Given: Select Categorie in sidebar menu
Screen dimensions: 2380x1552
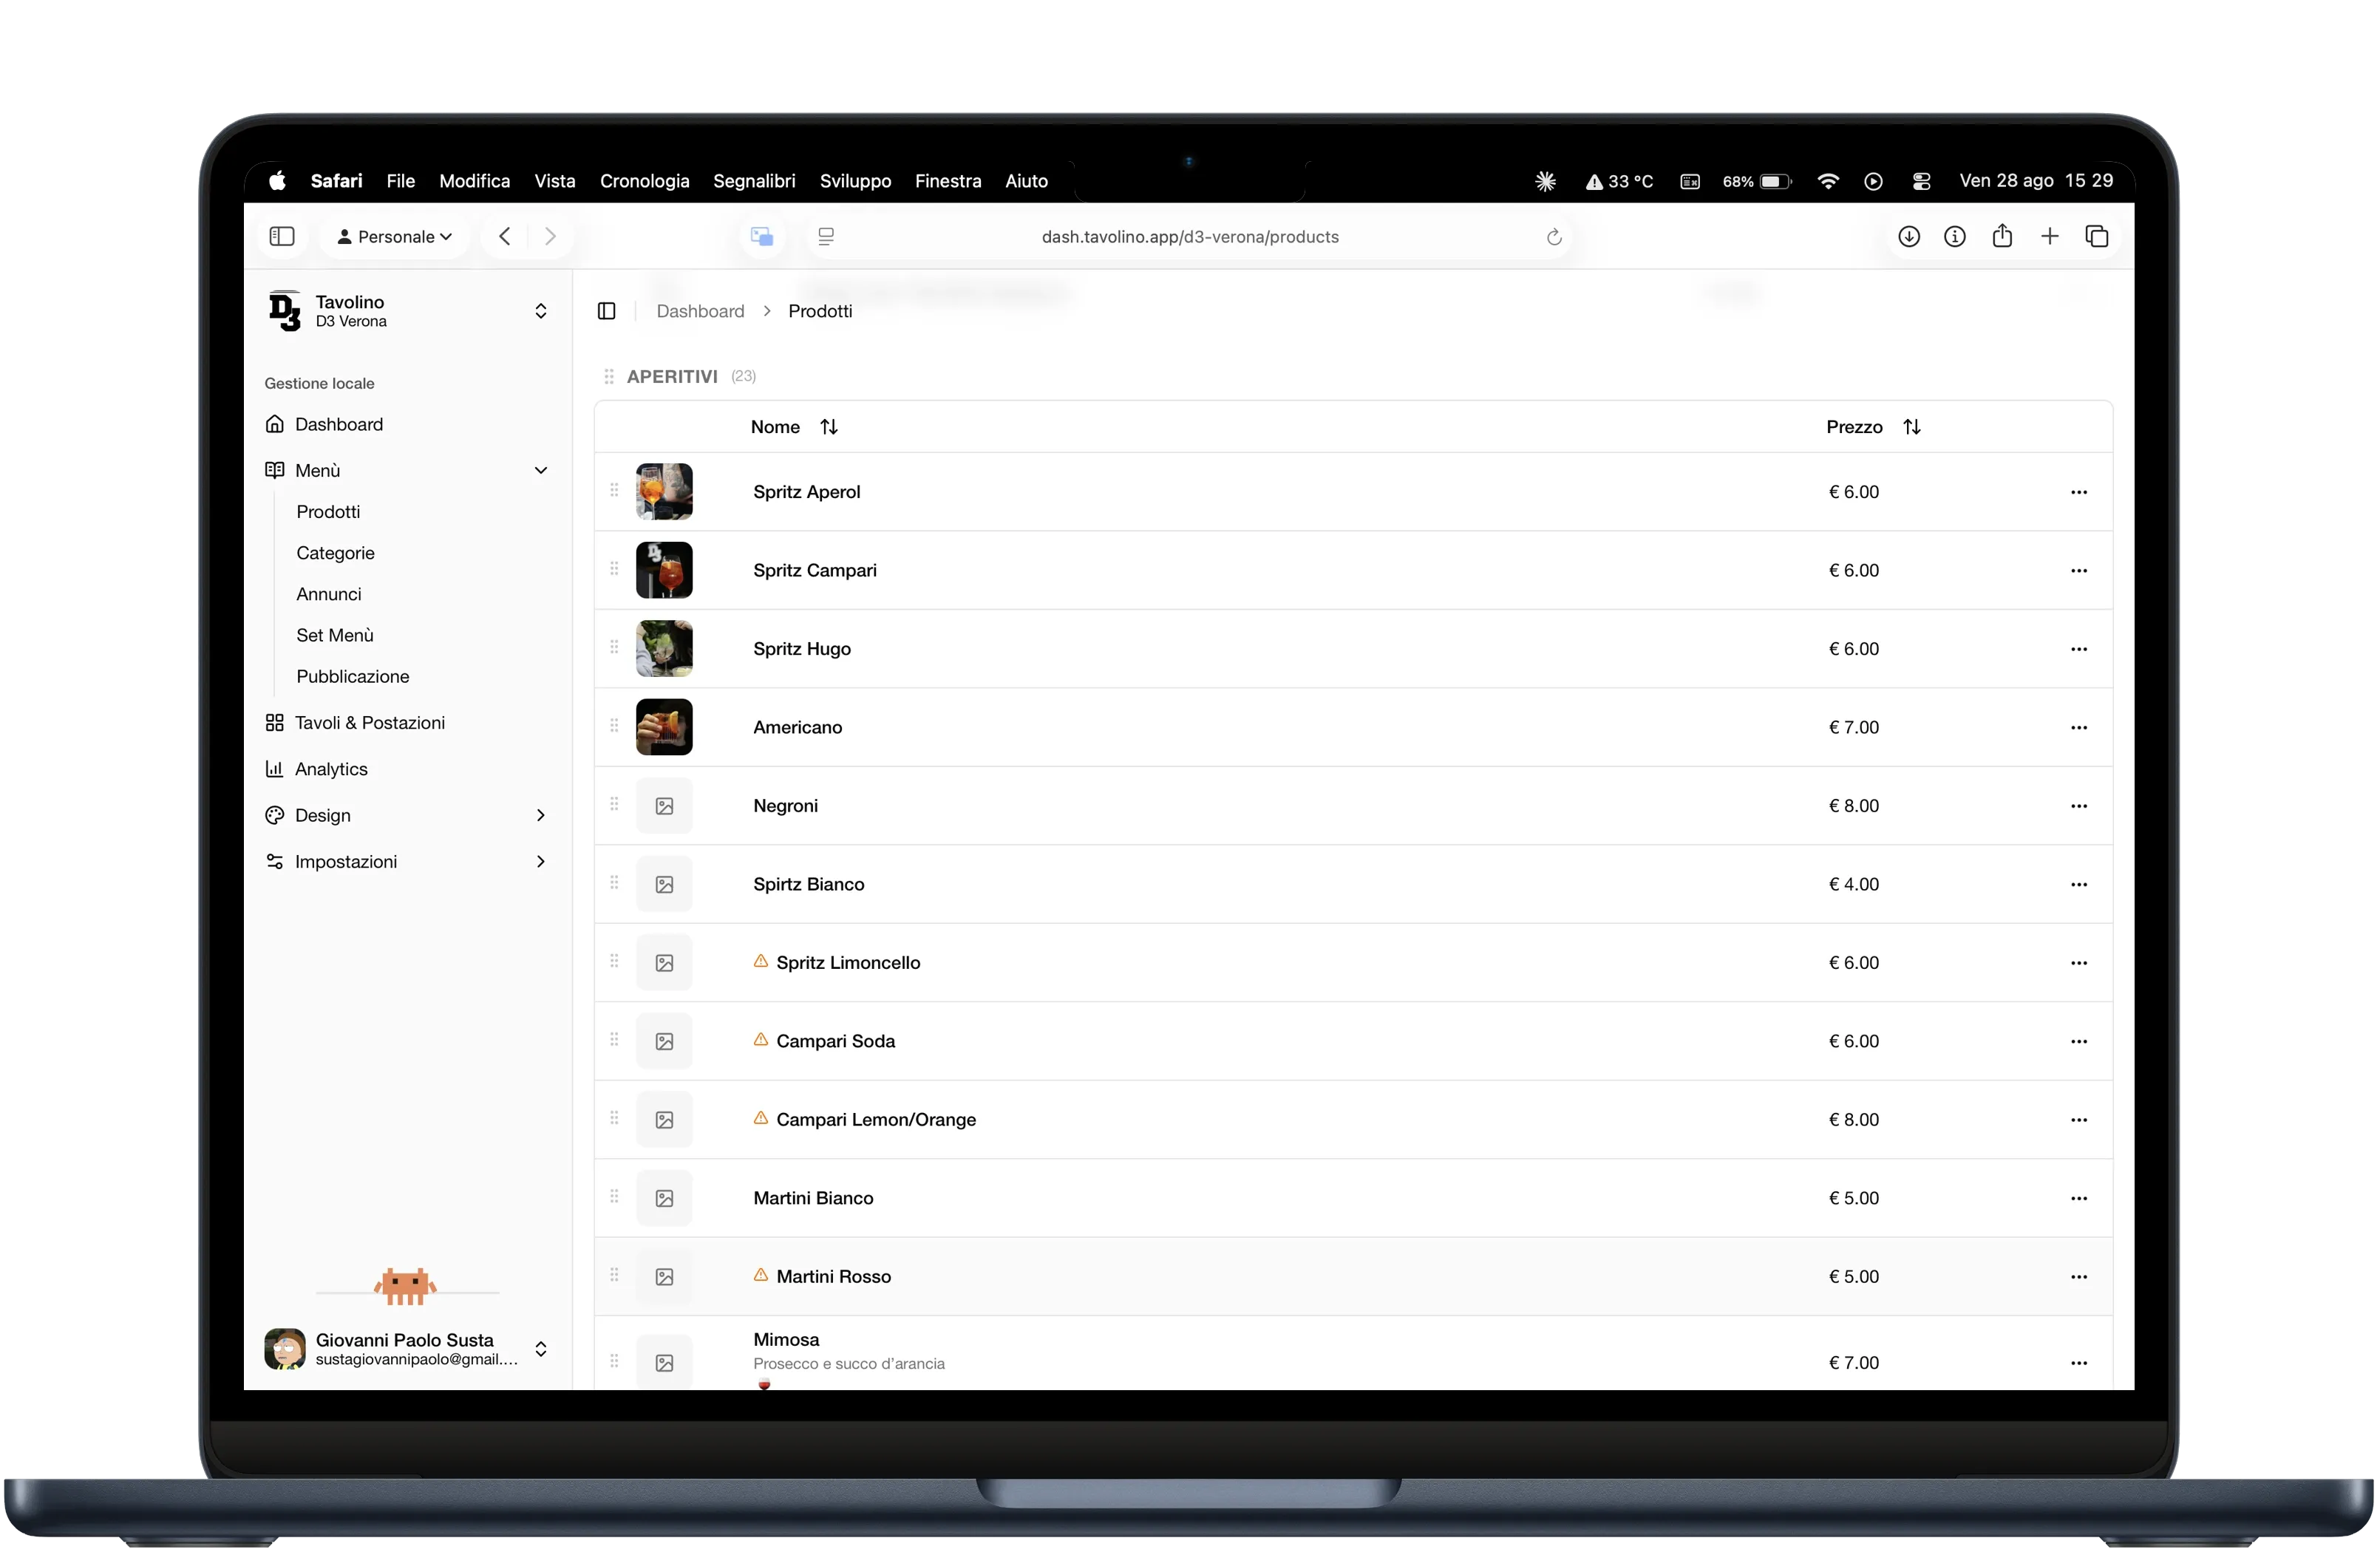Looking at the screenshot, I should 335,553.
